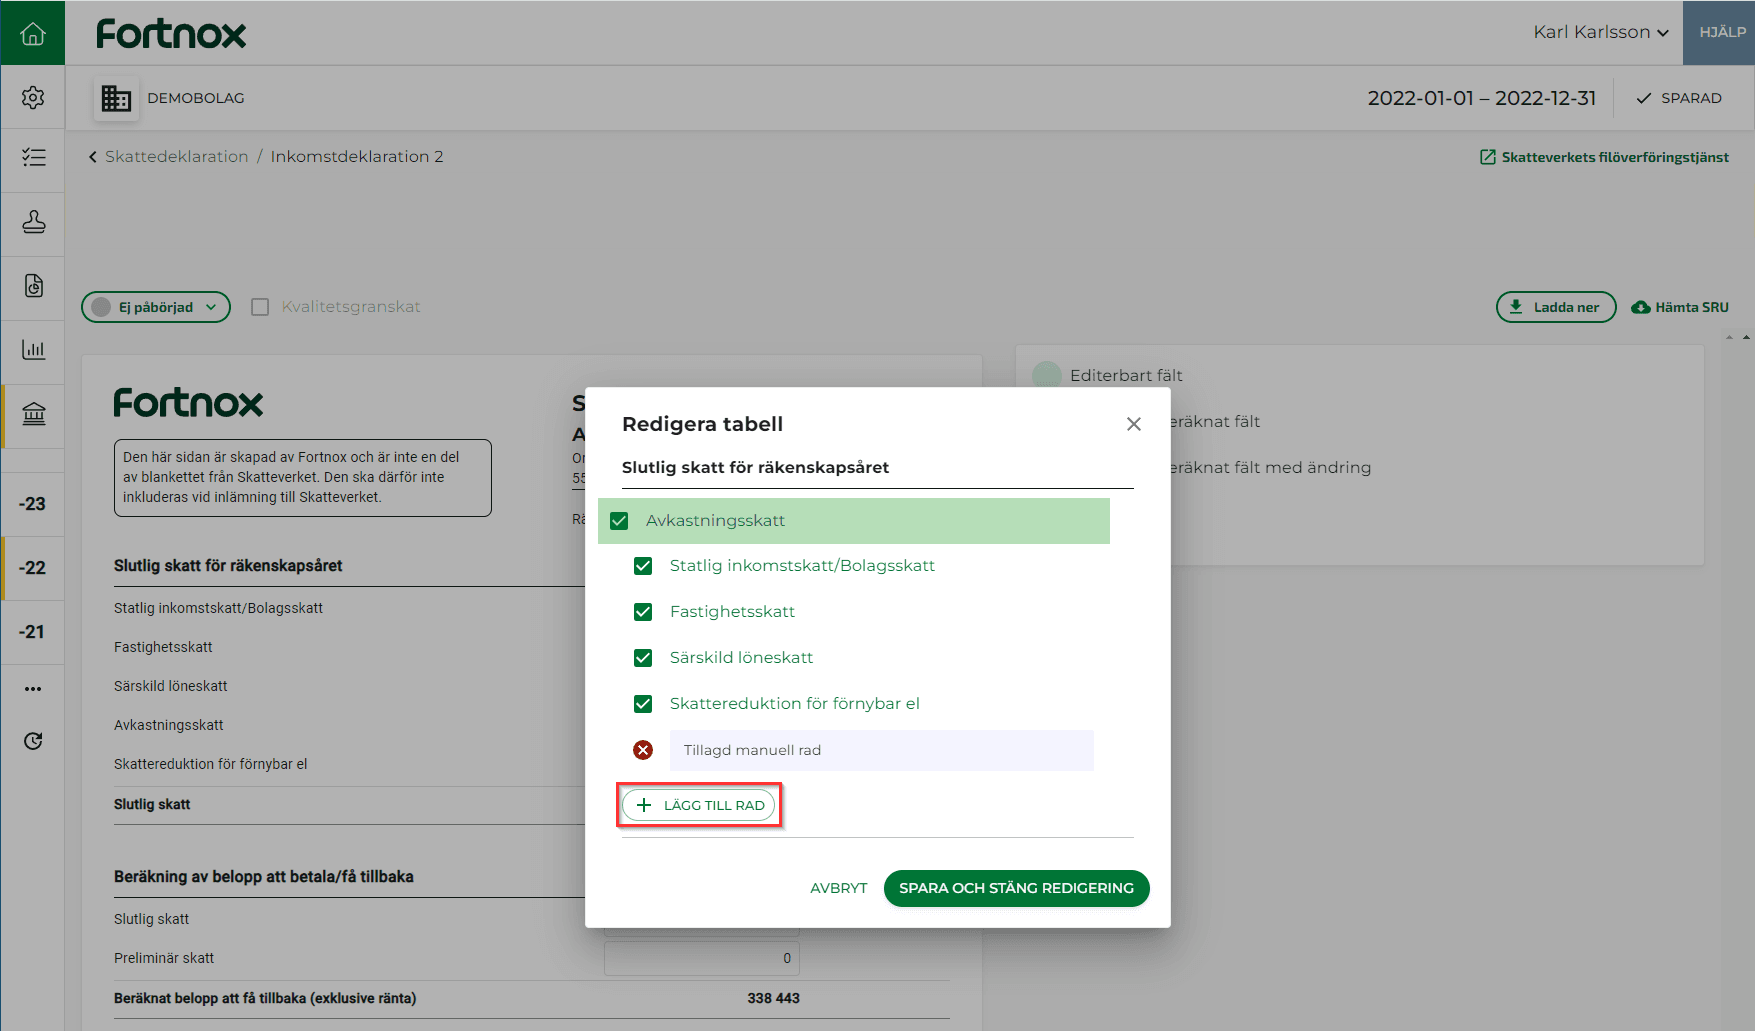Click the Avkastningsskatt row in background form
The image size is (1755, 1031).
[x=169, y=725]
